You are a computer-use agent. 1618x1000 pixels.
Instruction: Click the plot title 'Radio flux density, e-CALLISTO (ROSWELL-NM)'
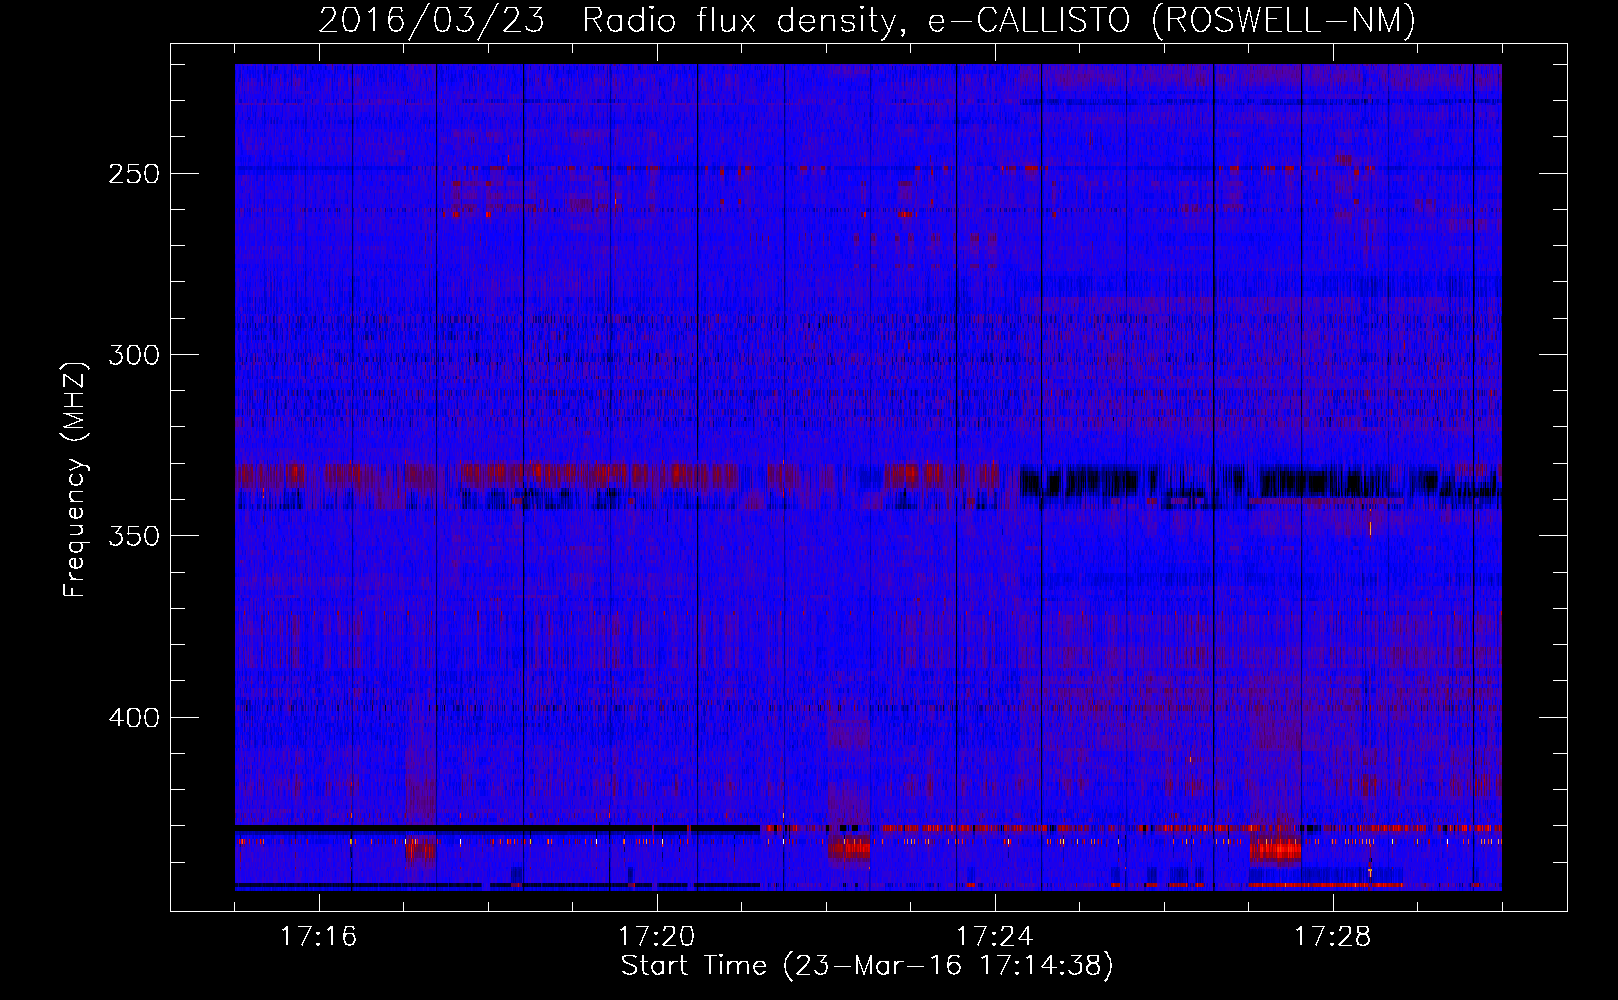999,20
